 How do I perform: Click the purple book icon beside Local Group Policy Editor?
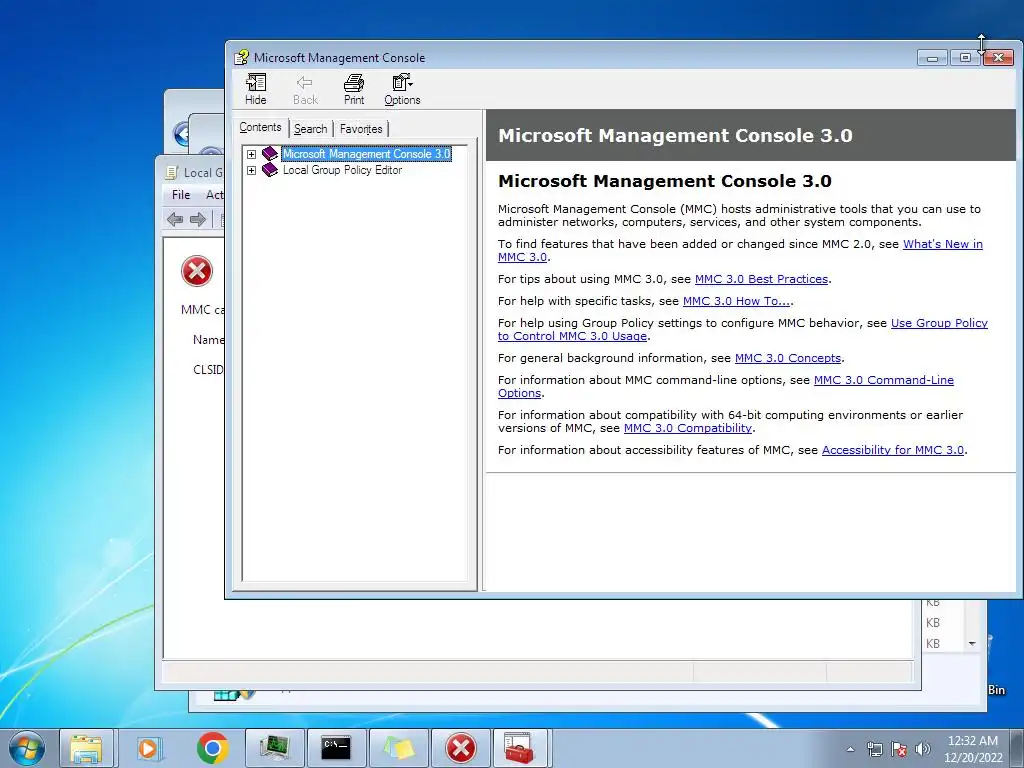click(x=270, y=170)
